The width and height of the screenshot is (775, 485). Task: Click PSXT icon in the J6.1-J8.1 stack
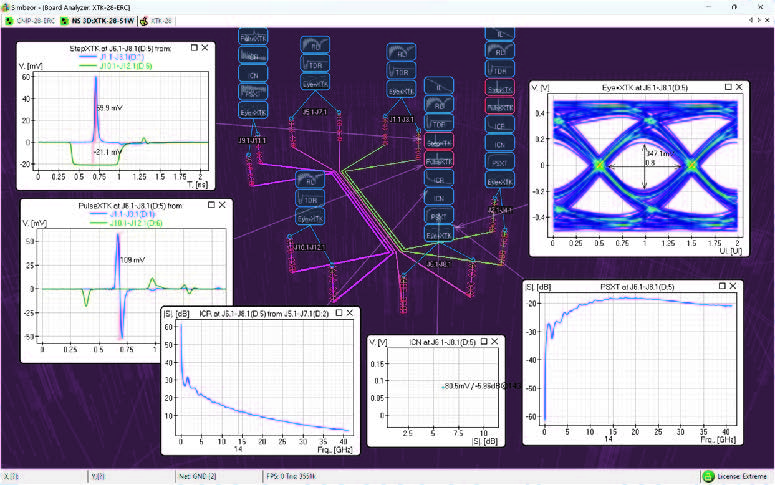[437, 216]
